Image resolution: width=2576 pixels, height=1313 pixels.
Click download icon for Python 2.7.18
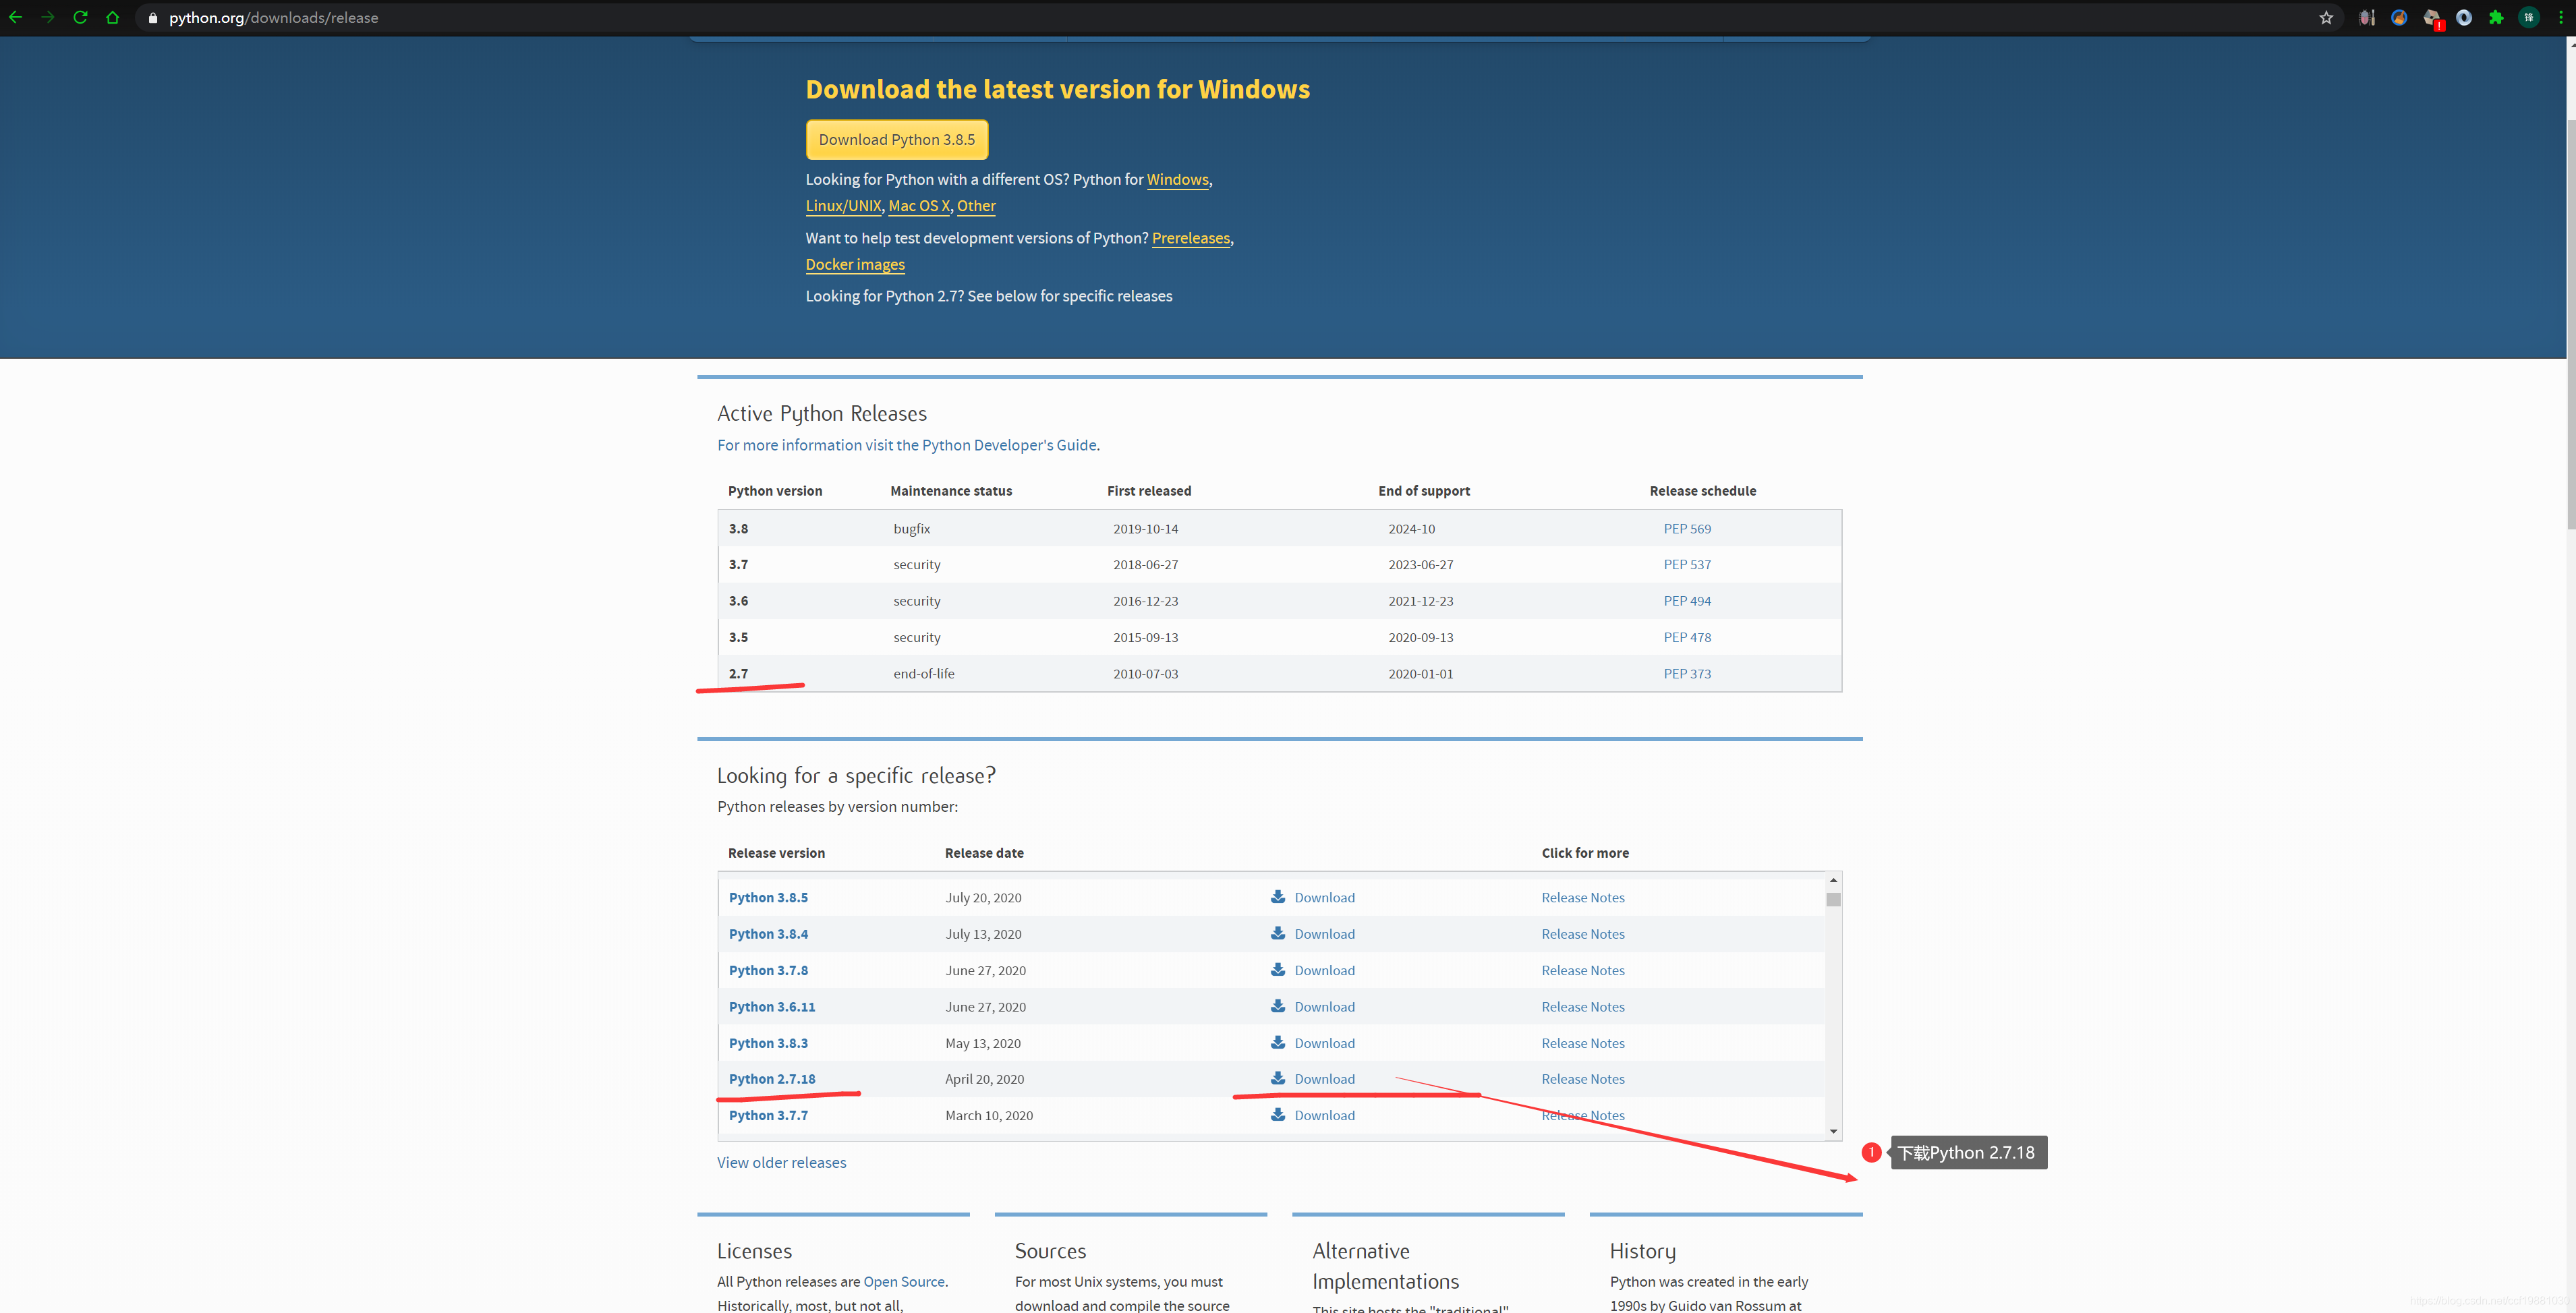coord(1278,1077)
